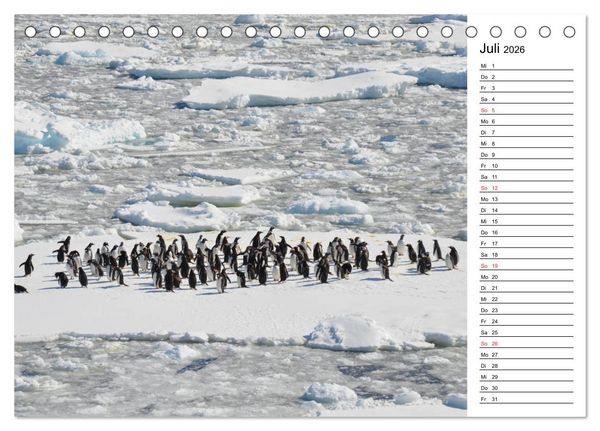Select the 'Fr 24' calendar row
This screenshot has height=431, width=600.
(527, 321)
